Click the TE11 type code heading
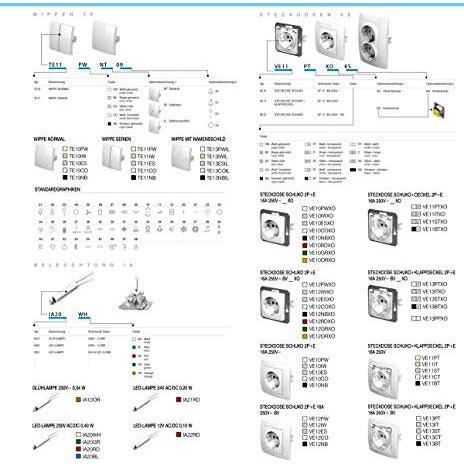Viewport: 464px width, 464px height. pos(55,65)
